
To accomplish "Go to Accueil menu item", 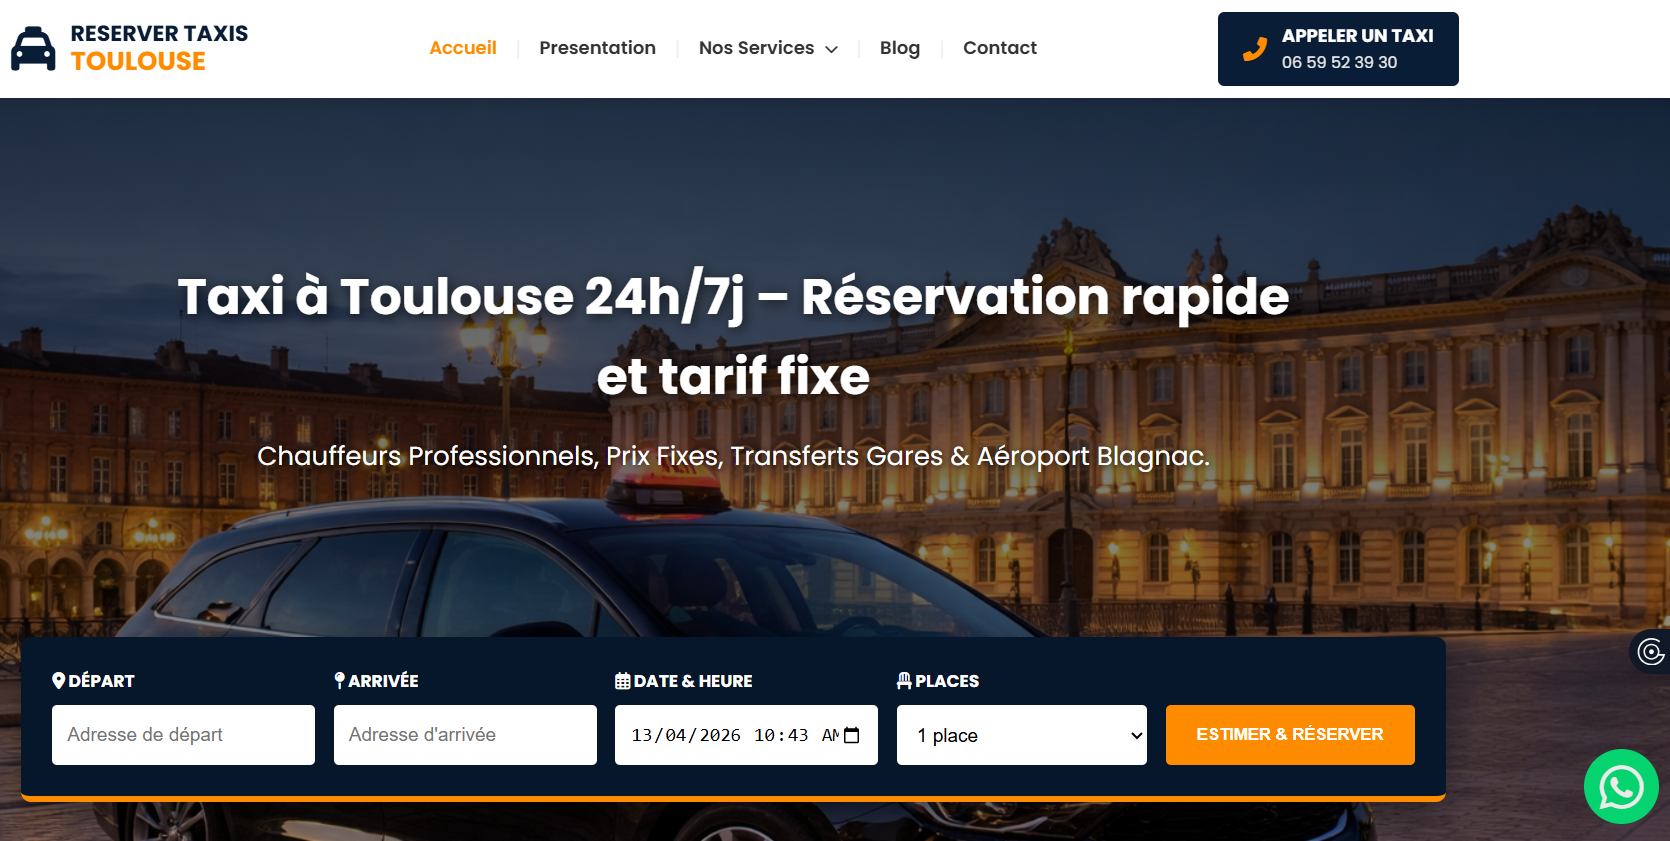I will pos(463,48).
